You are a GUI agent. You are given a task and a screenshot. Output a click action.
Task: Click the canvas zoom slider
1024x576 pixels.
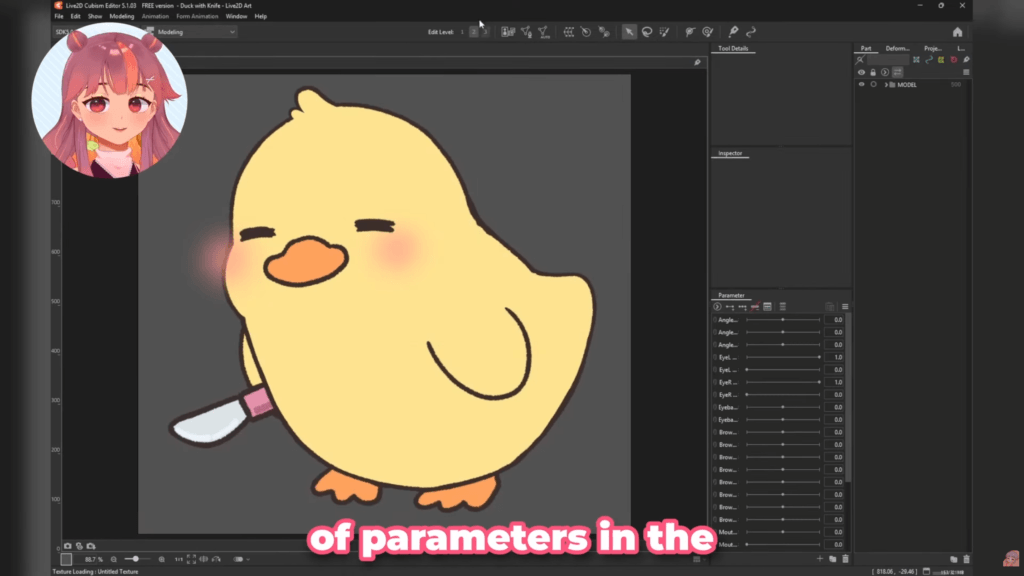coord(136,559)
